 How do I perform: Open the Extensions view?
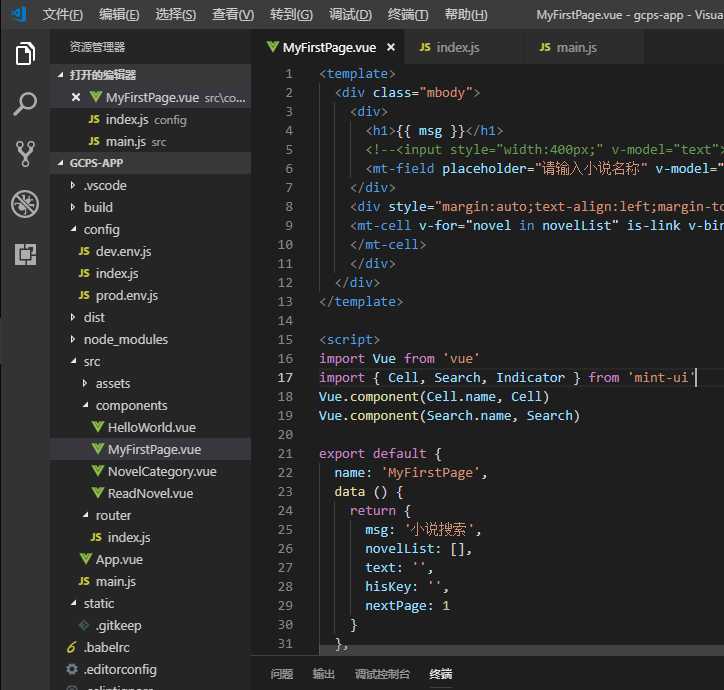click(x=25, y=254)
